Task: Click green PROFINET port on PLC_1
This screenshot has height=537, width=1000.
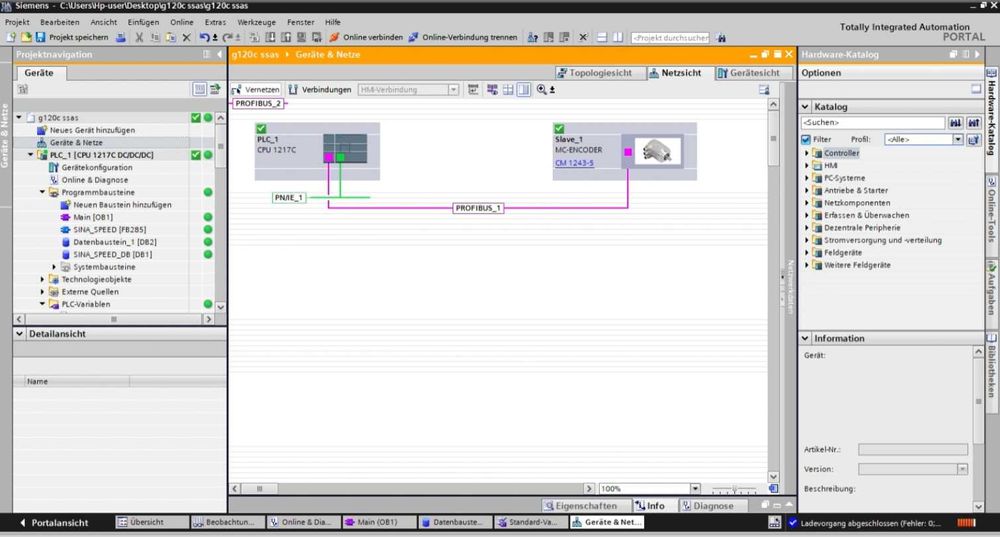Action: click(341, 157)
